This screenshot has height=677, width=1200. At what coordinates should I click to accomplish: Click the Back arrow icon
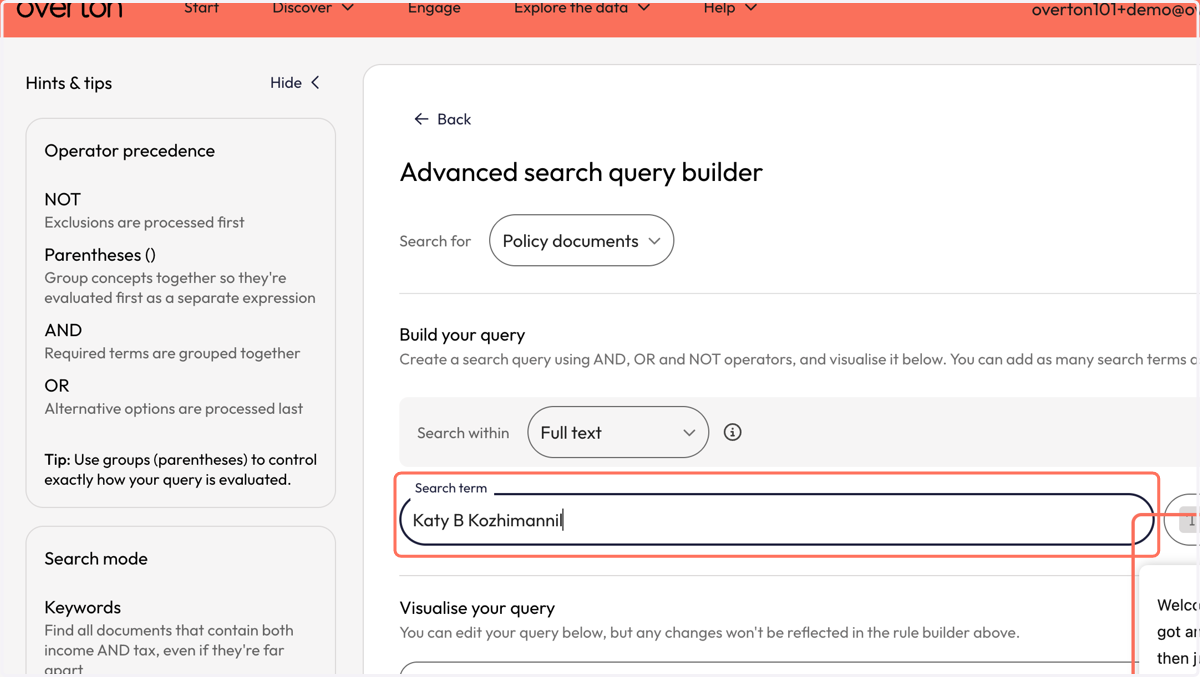tap(421, 119)
